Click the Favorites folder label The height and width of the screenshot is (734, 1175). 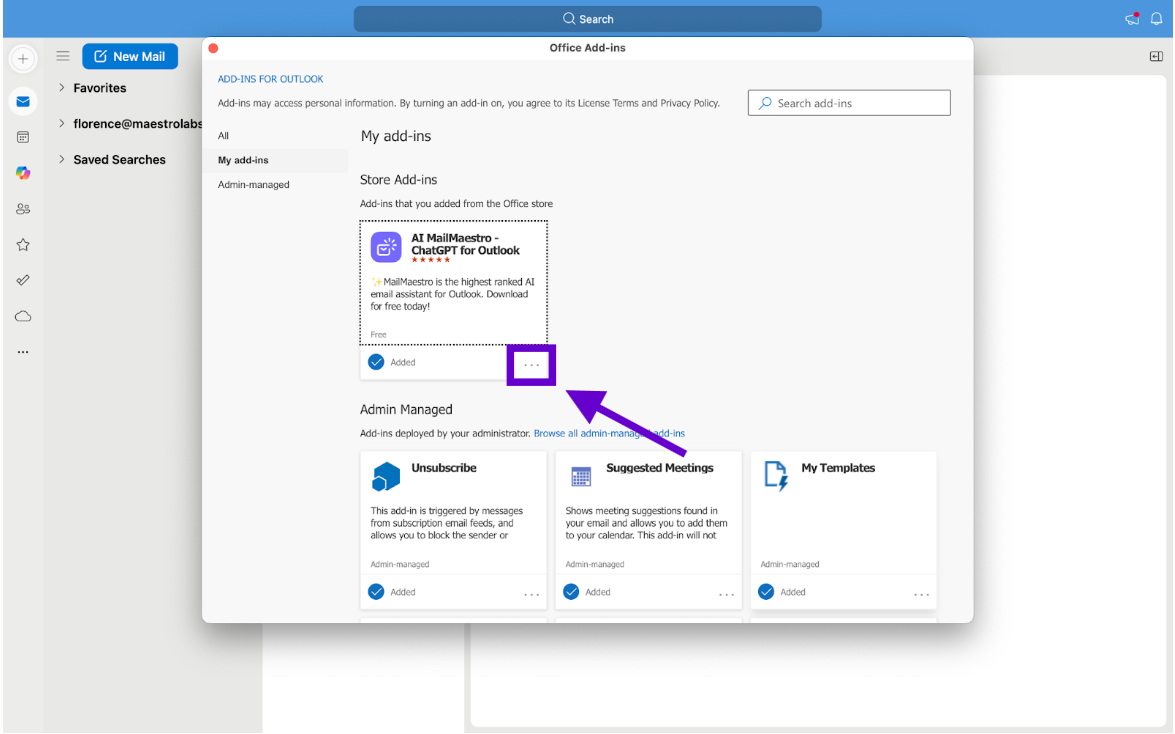click(x=100, y=88)
